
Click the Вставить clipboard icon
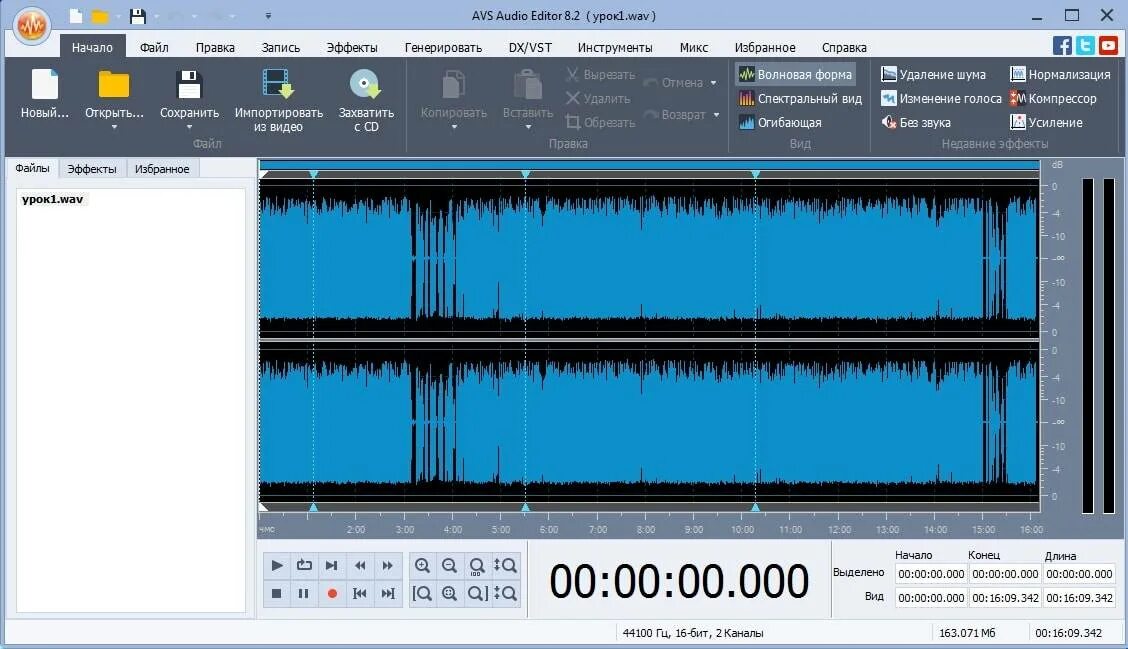(528, 85)
